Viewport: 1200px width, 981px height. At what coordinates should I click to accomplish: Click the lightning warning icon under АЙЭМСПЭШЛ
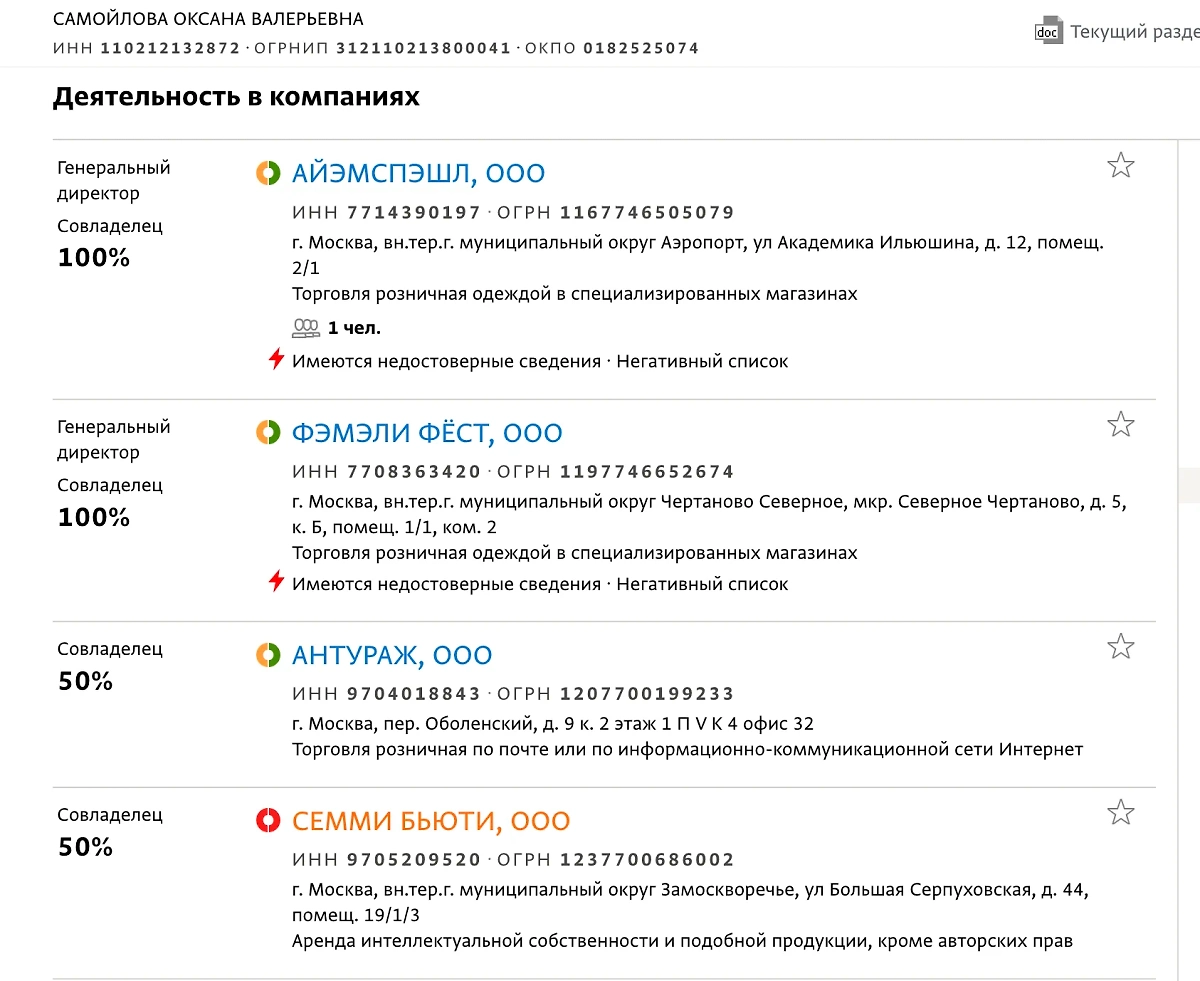[x=276, y=360]
